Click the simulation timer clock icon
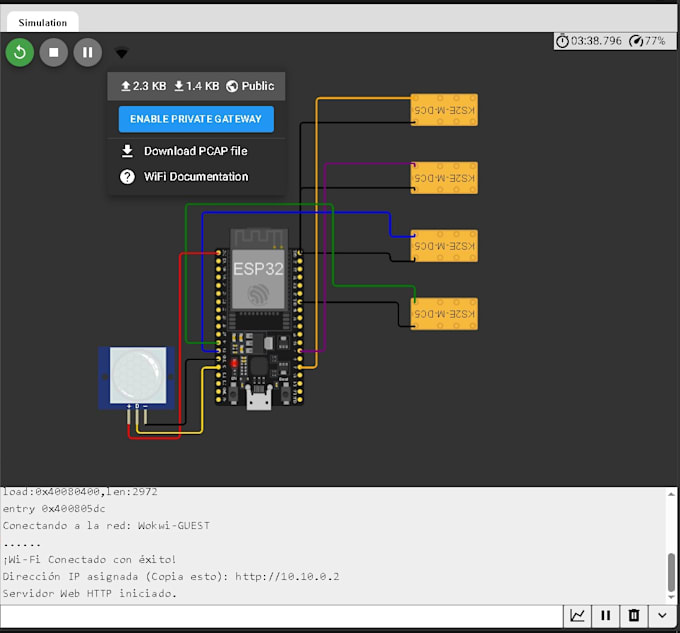This screenshot has width=680, height=633. click(562, 41)
